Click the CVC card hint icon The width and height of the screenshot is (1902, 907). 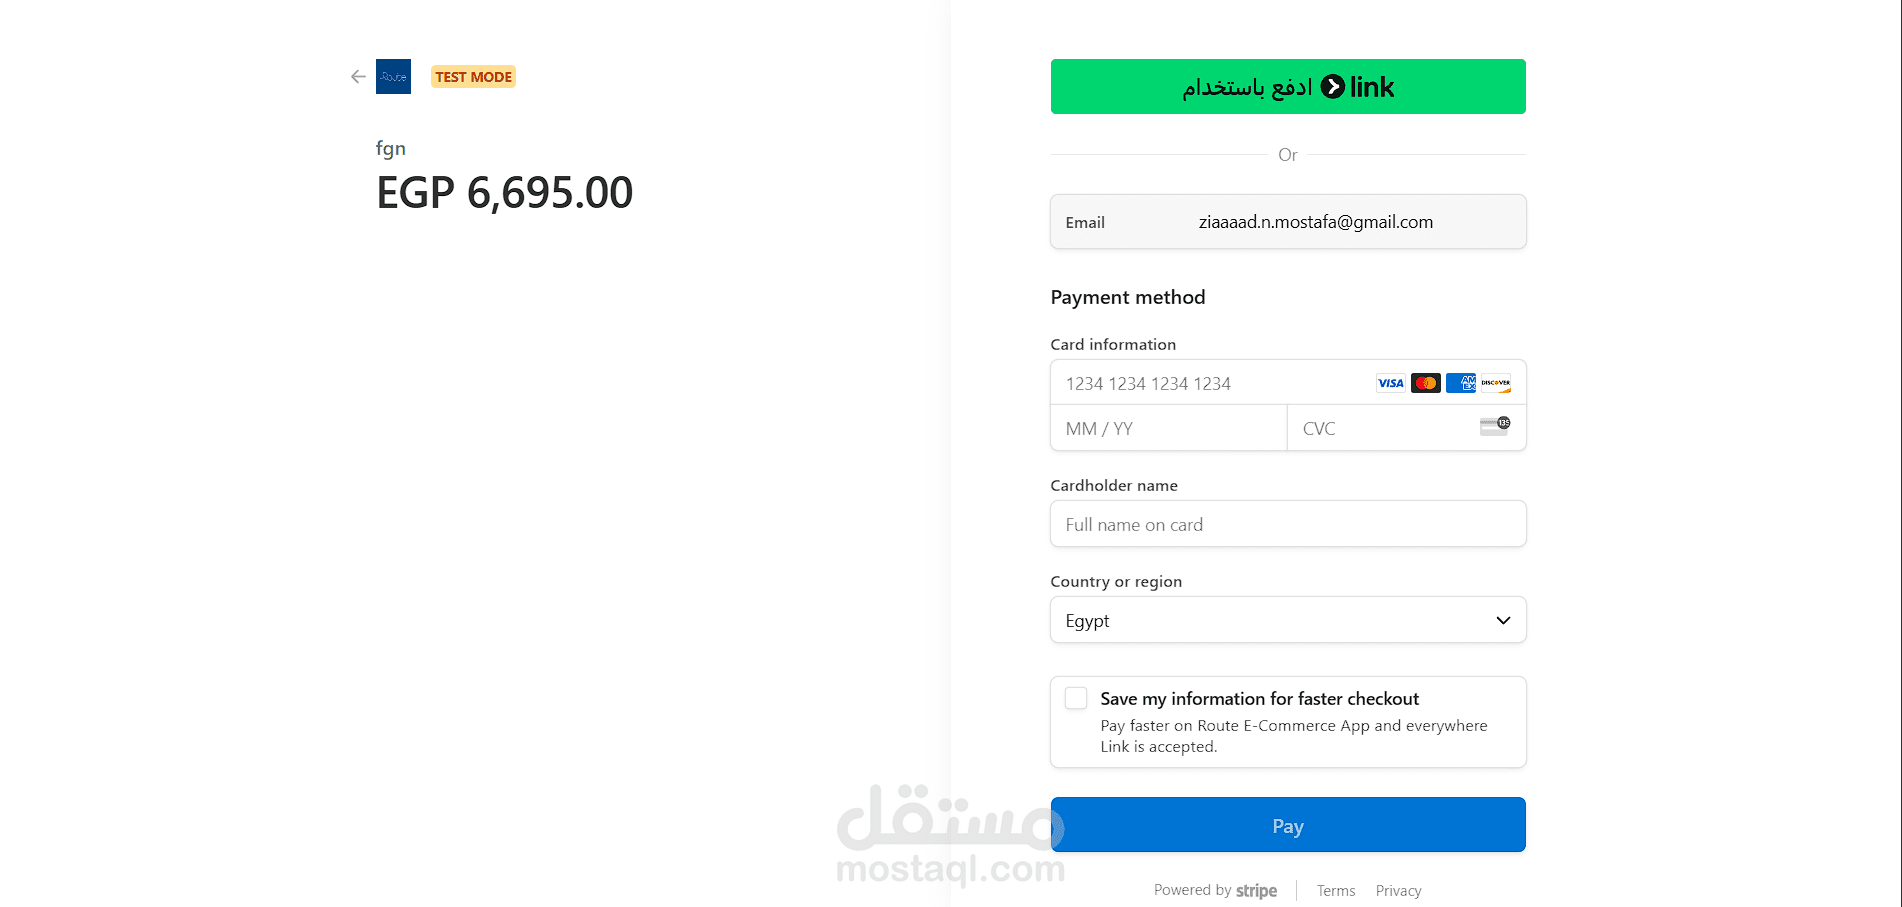tap(1495, 427)
